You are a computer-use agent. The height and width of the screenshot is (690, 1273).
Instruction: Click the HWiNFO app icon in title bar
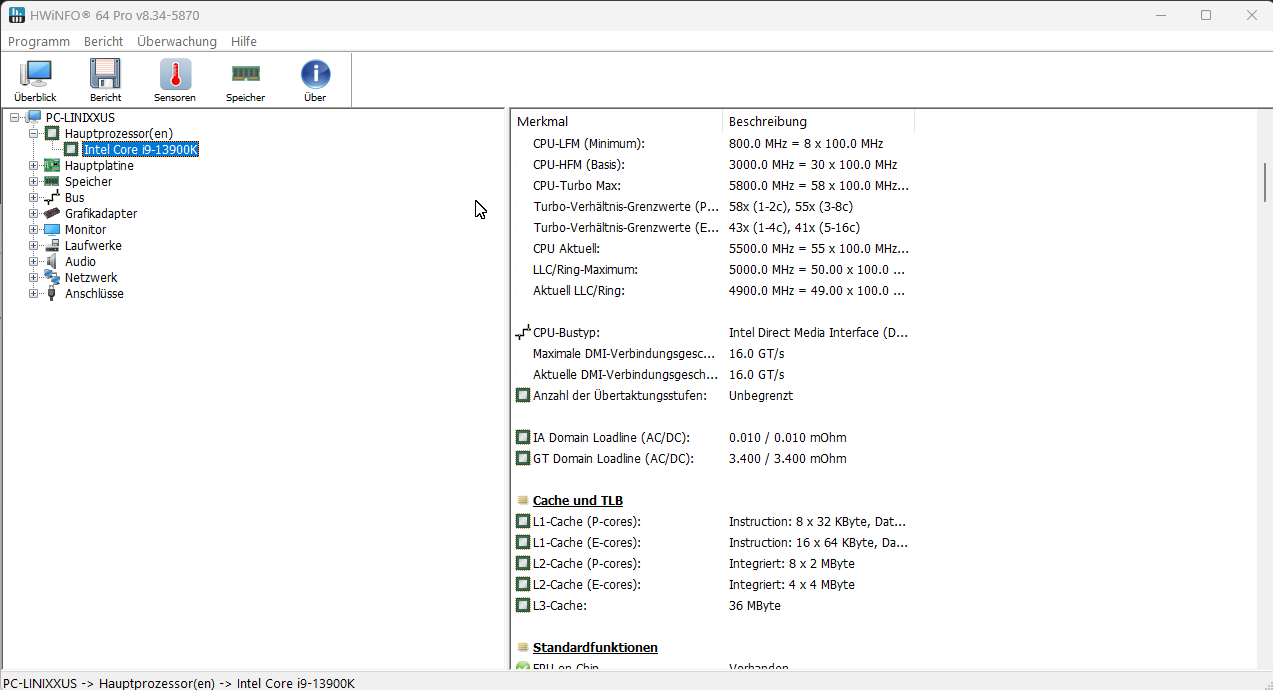pyautogui.click(x=17, y=15)
